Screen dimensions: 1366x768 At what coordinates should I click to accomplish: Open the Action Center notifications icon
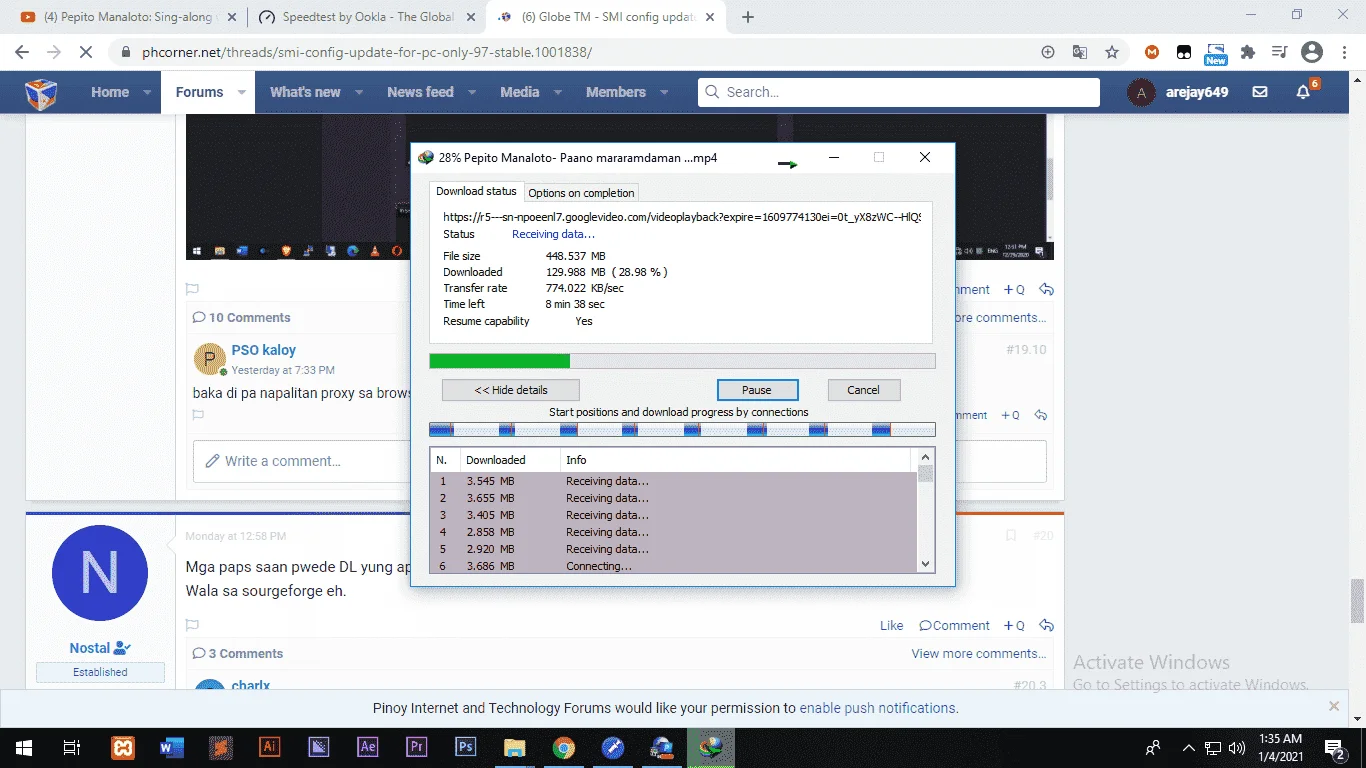click(1334, 747)
